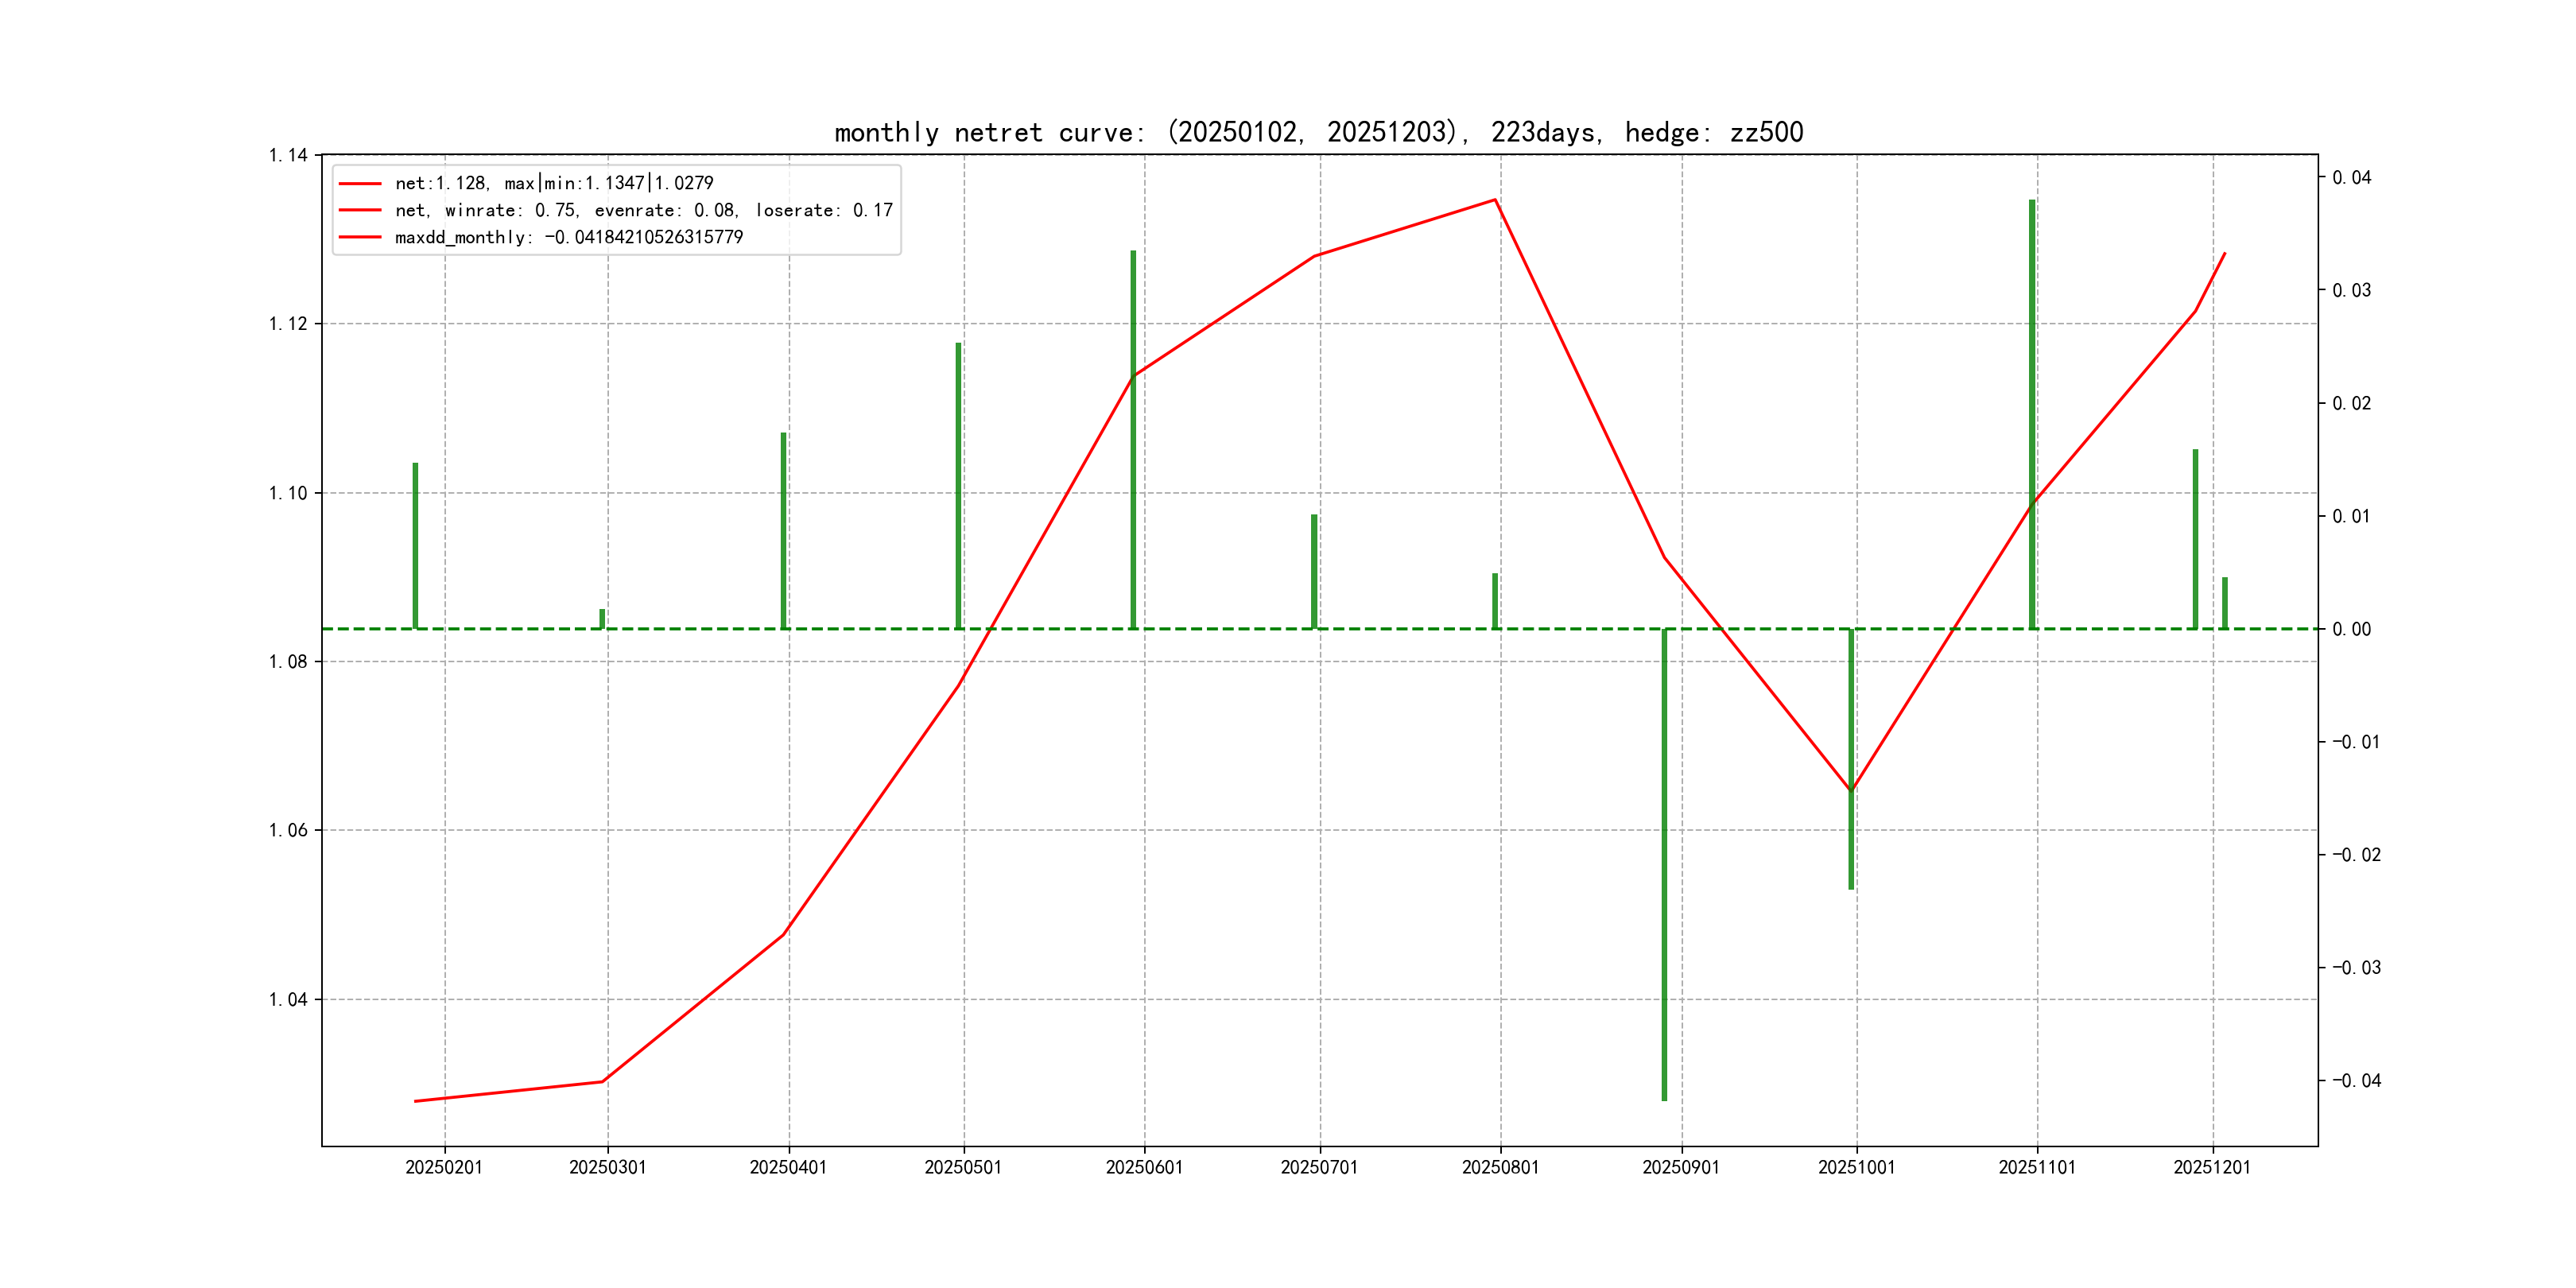2576x1288 pixels.
Task: Click the 20250201 x-axis label
Action: tap(444, 1167)
